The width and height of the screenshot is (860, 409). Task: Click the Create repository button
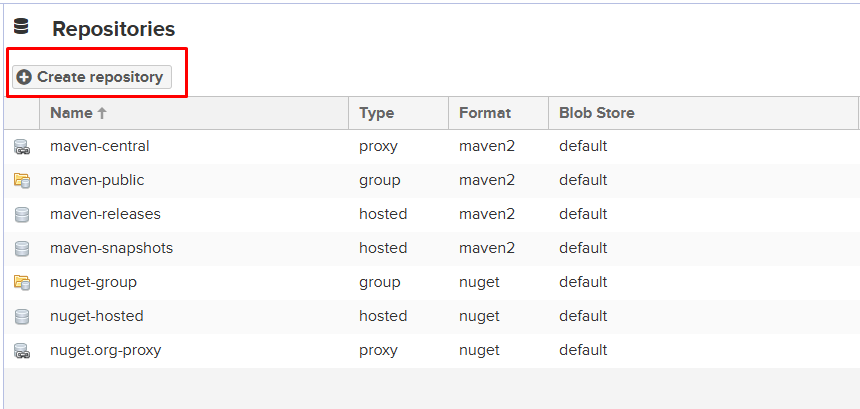click(x=92, y=77)
